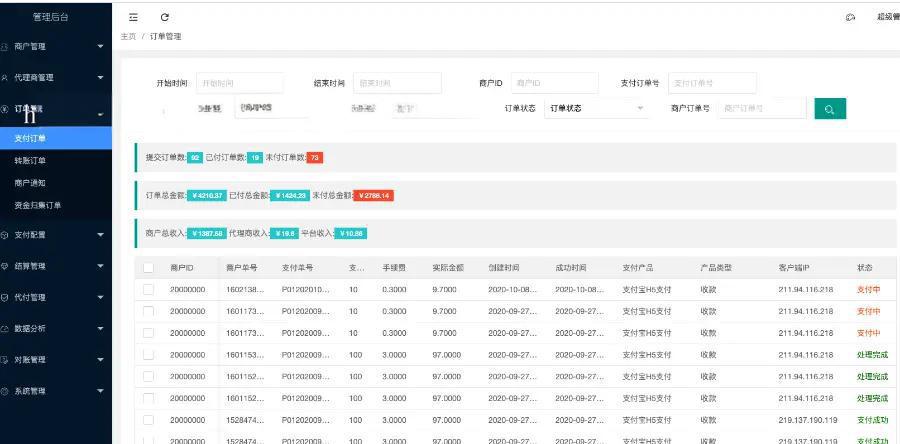Click the 手续费 column header

(394, 268)
